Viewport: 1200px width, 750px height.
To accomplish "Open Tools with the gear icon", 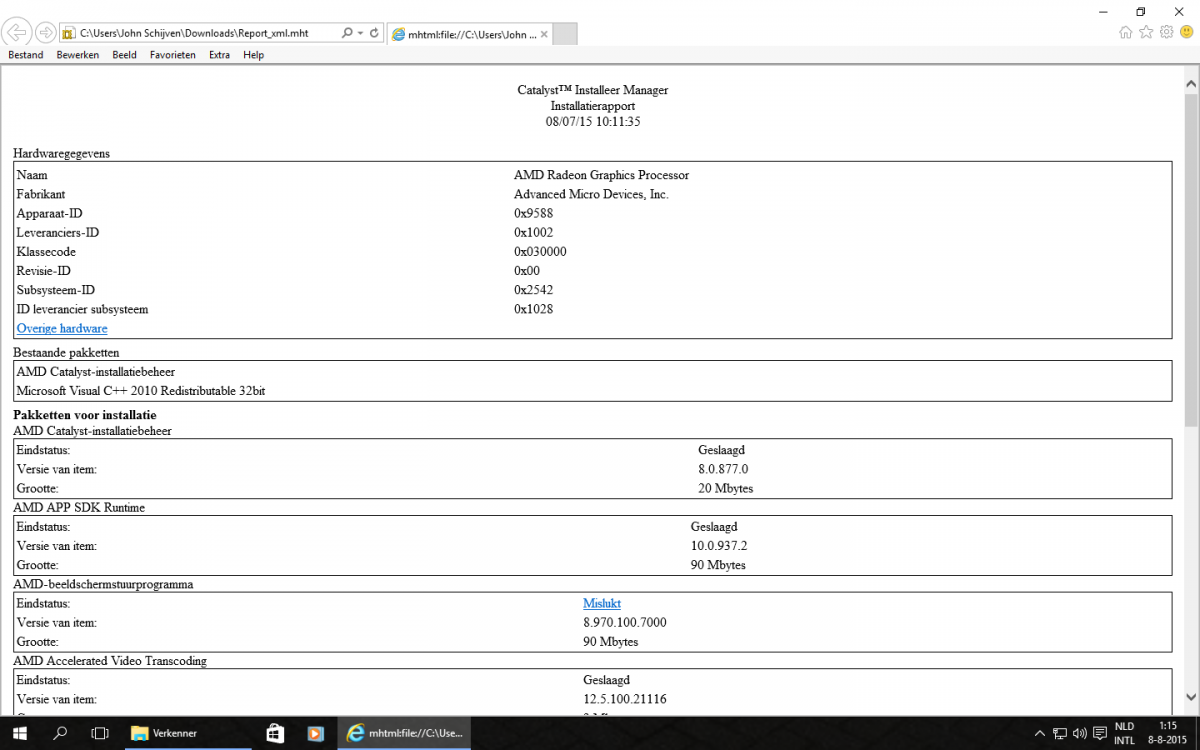I will click(1166, 33).
